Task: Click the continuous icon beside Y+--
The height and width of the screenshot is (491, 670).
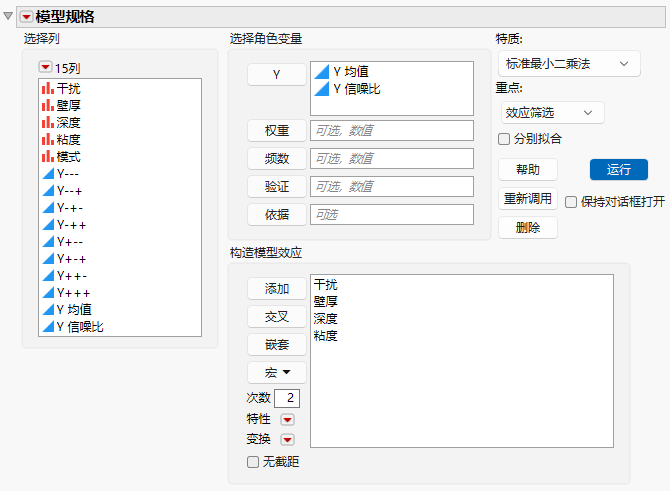Action: pos(48,242)
